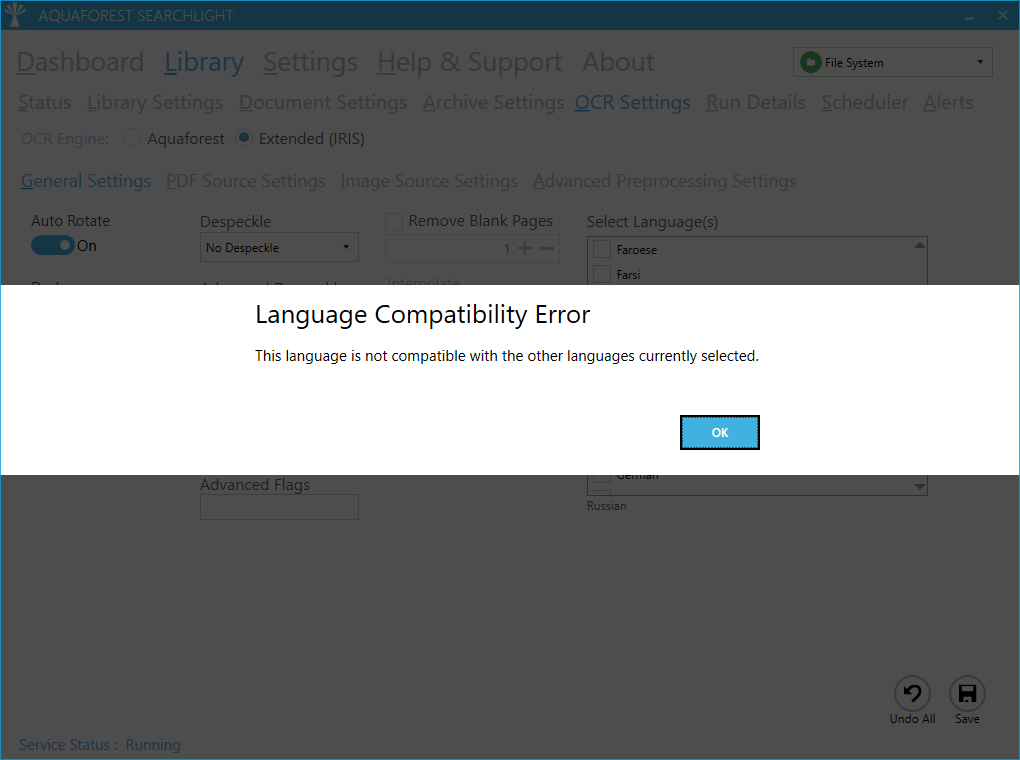Click the plus icon beside the blank pages count
Viewport: 1020px width, 760px height.
point(525,249)
